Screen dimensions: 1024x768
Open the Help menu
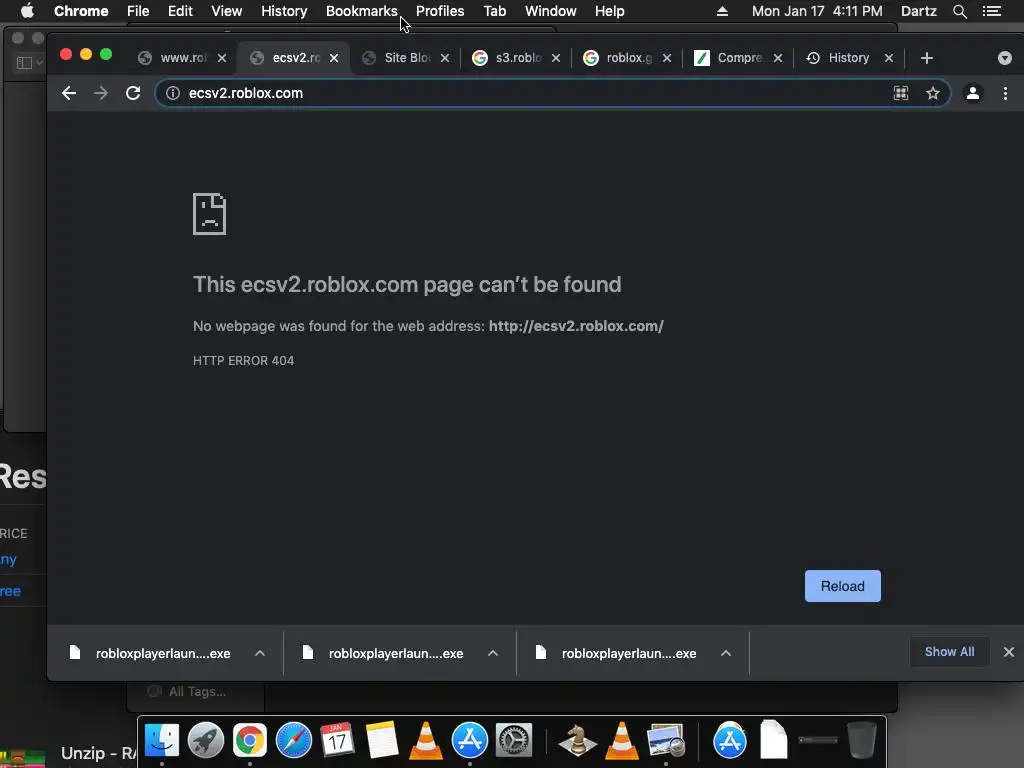coord(609,11)
